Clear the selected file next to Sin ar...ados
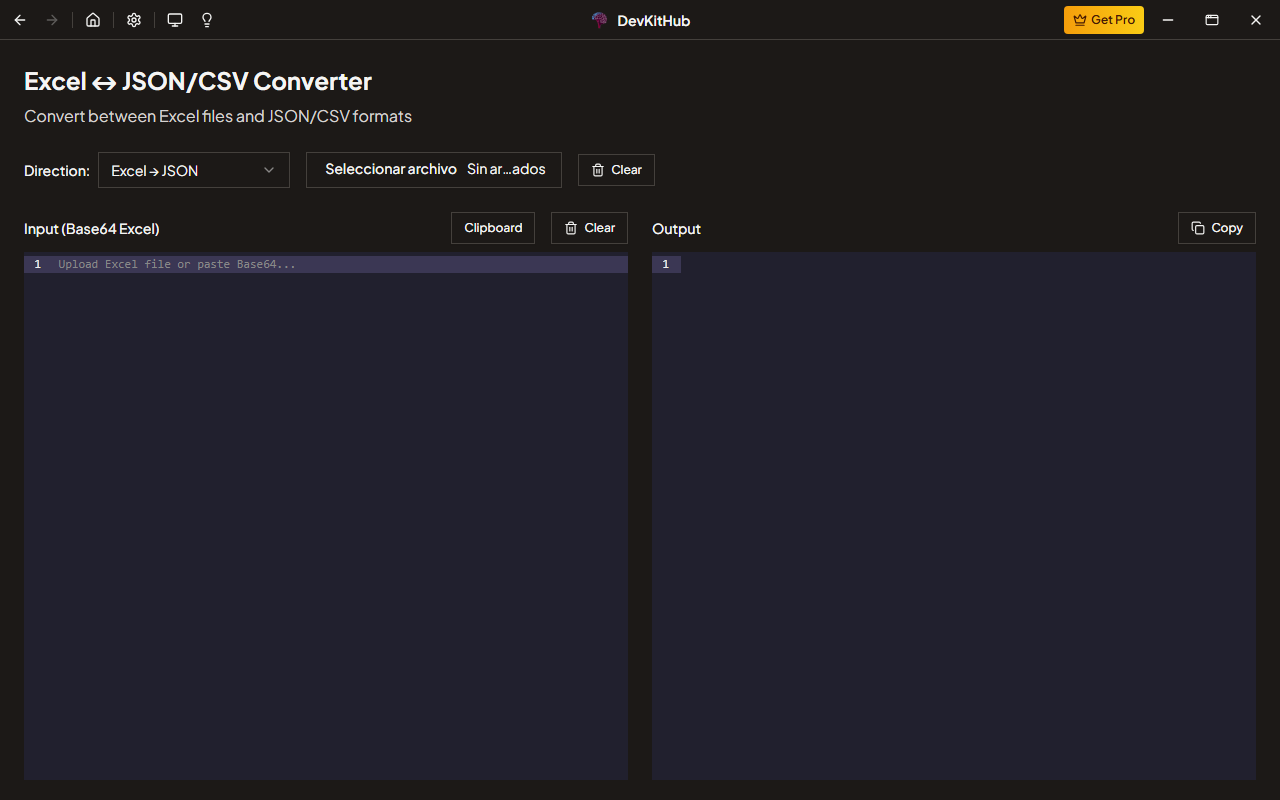Viewport: 1280px width, 800px height. tap(616, 170)
